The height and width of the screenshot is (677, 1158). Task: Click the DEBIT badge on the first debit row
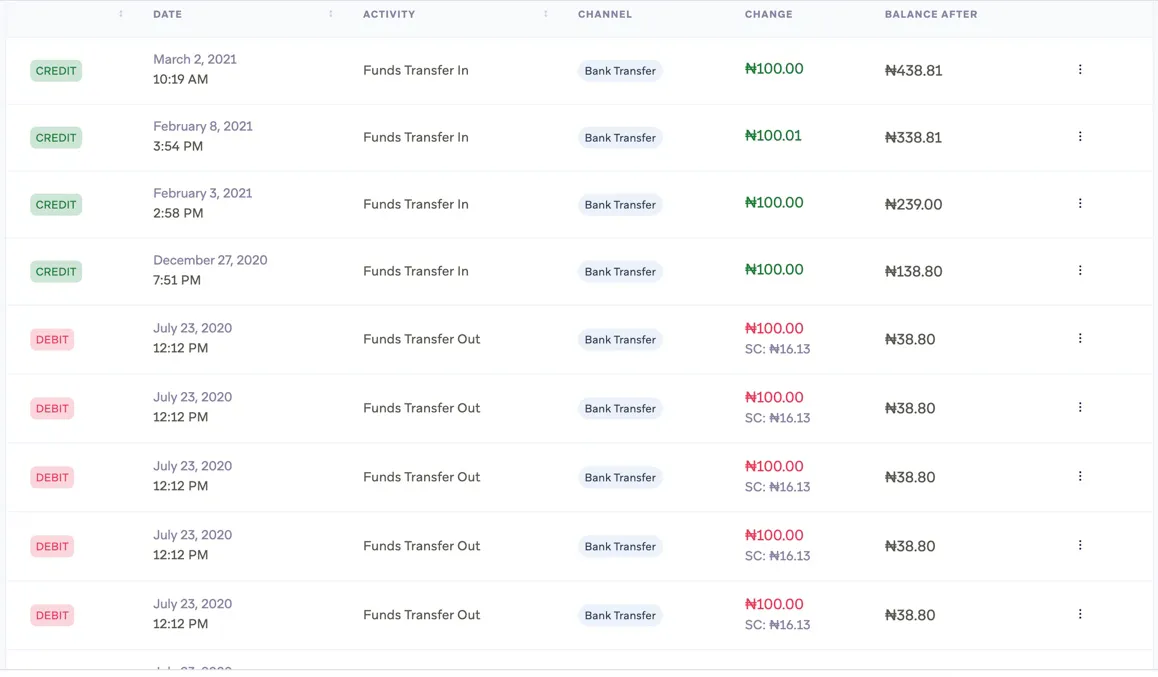click(x=52, y=340)
